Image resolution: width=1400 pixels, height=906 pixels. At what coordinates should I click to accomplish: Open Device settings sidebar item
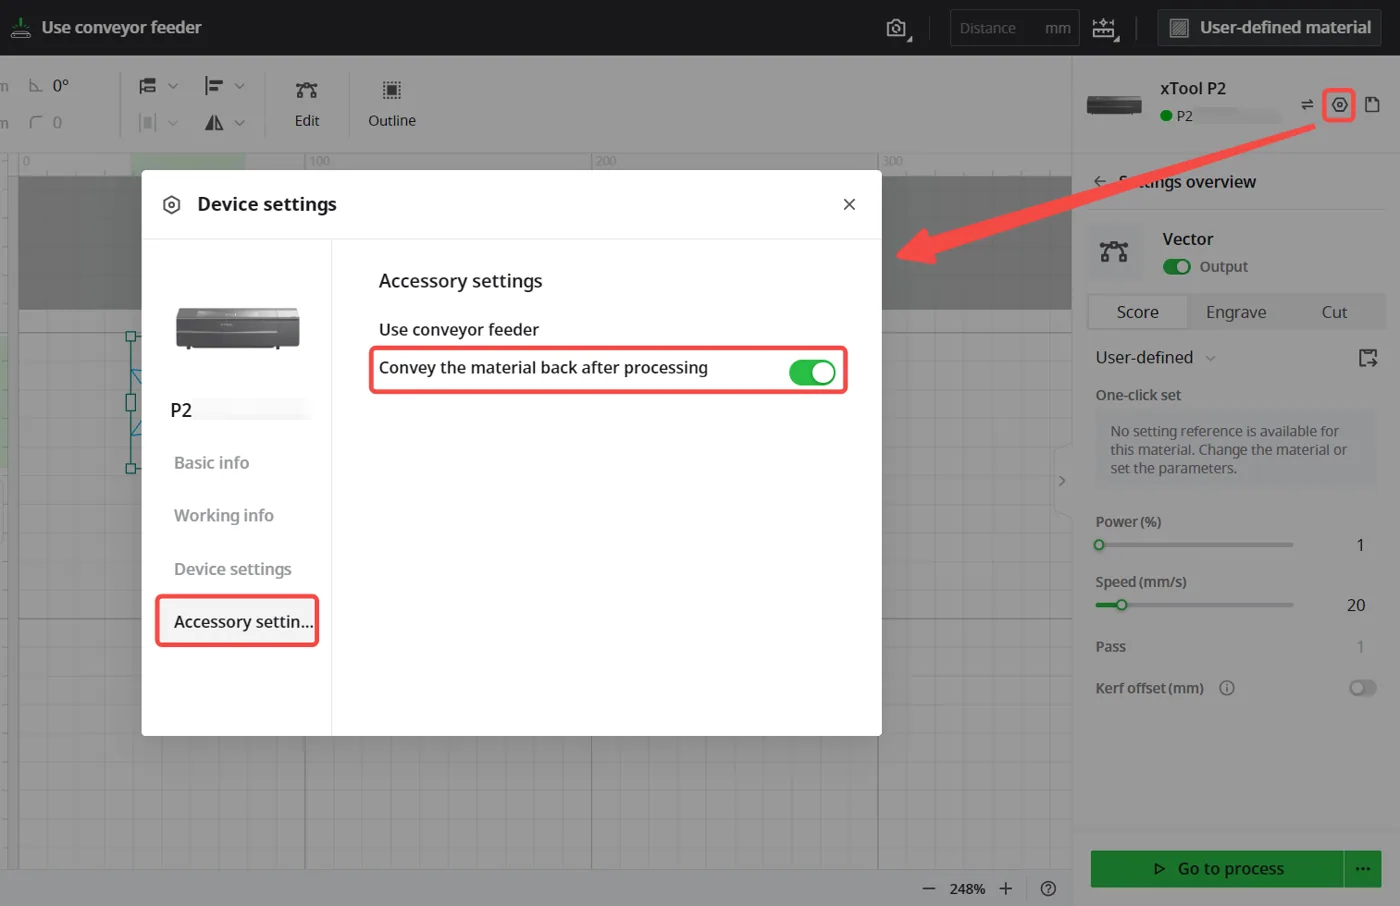click(x=233, y=569)
